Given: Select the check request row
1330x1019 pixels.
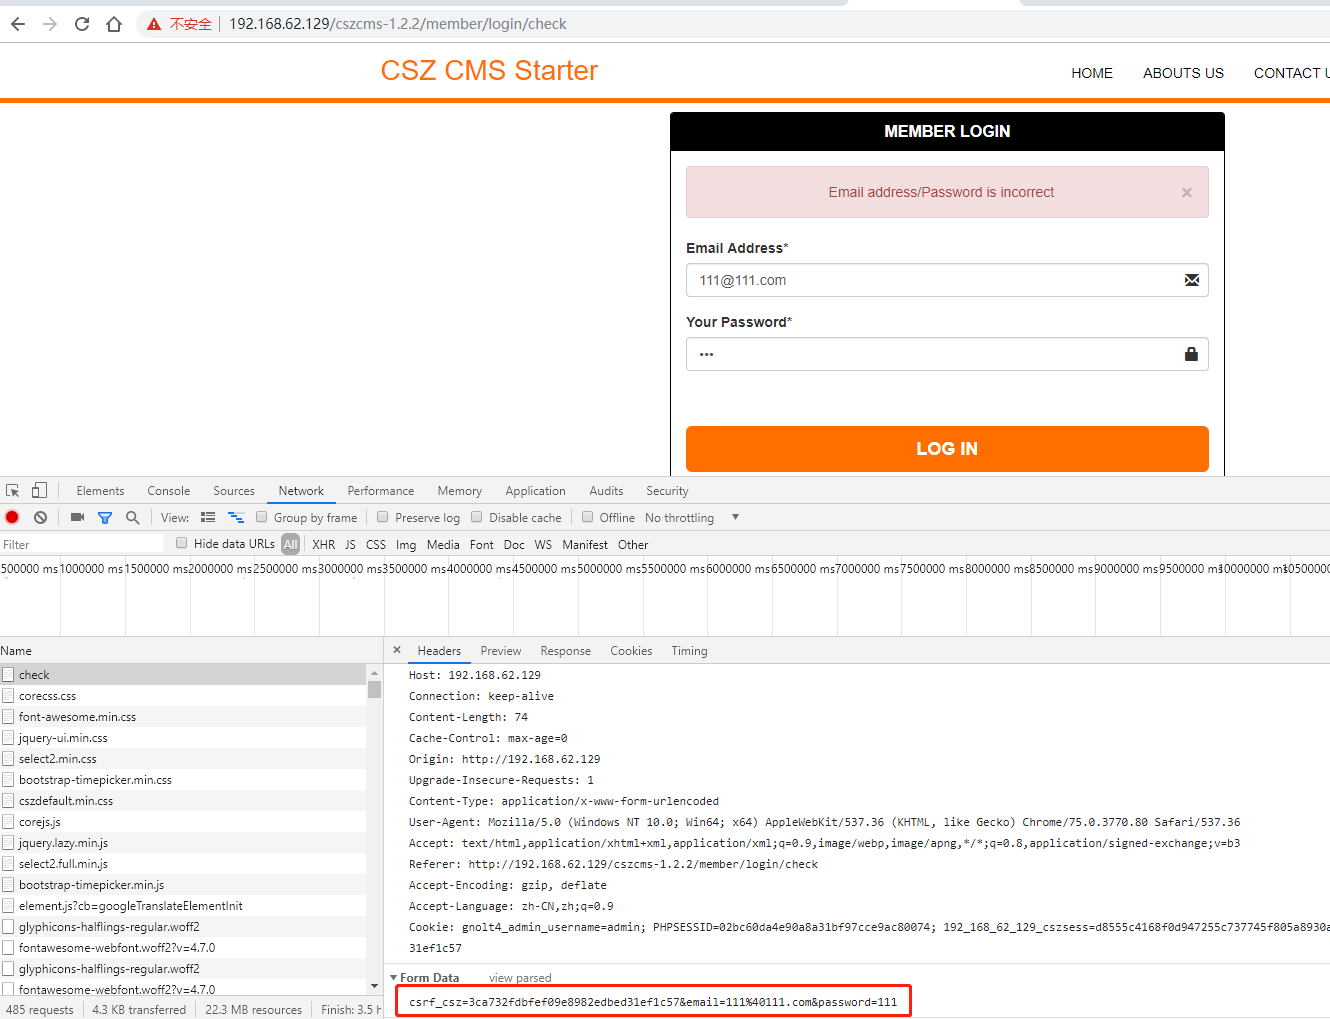Looking at the screenshot, I should [183, 675].
